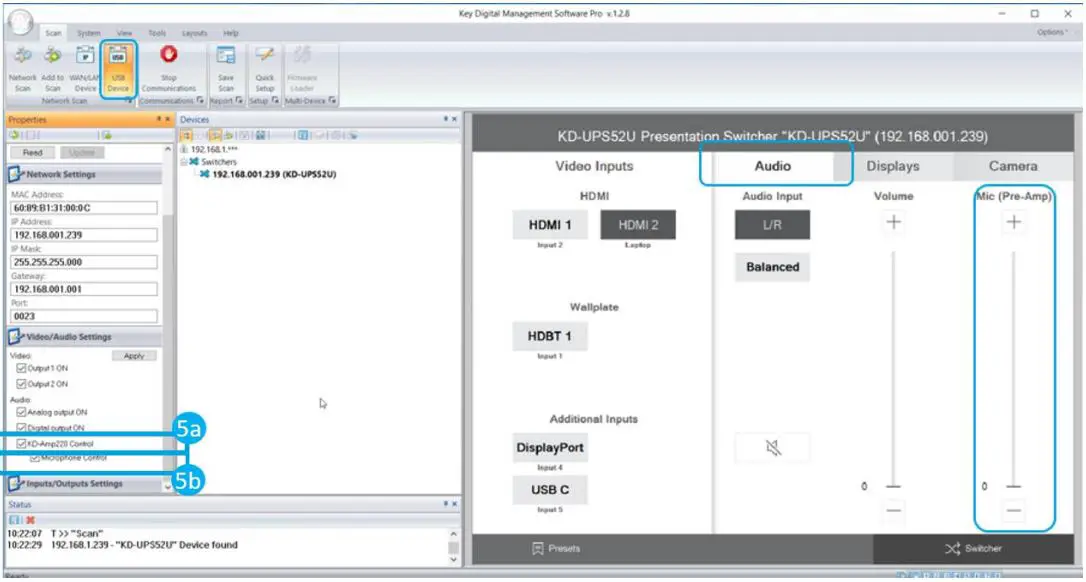Toggle Output 1 ON checkbox
Viewport: 1086px width, 582px height.
(x=21, y=368)
